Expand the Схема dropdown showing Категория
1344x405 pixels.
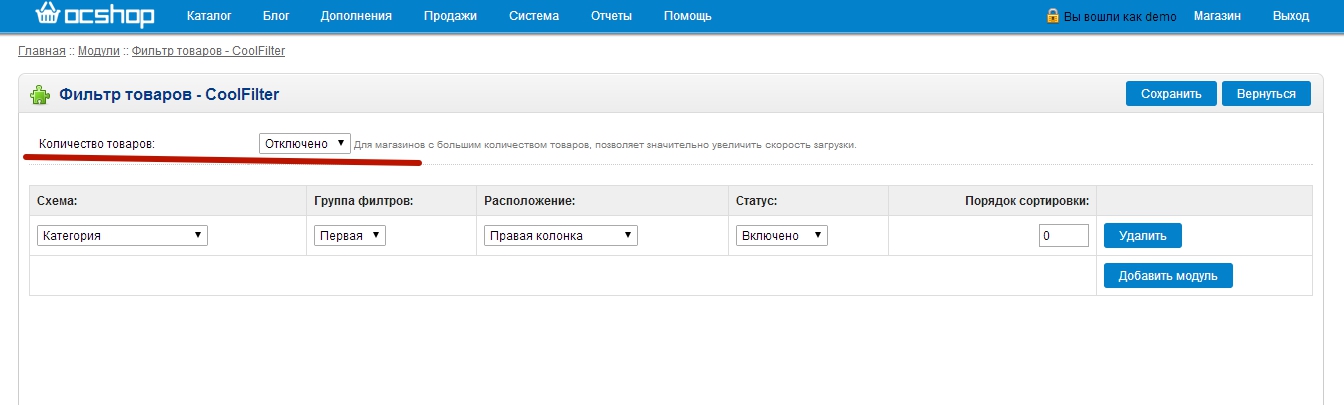click(x=122, y=236)
